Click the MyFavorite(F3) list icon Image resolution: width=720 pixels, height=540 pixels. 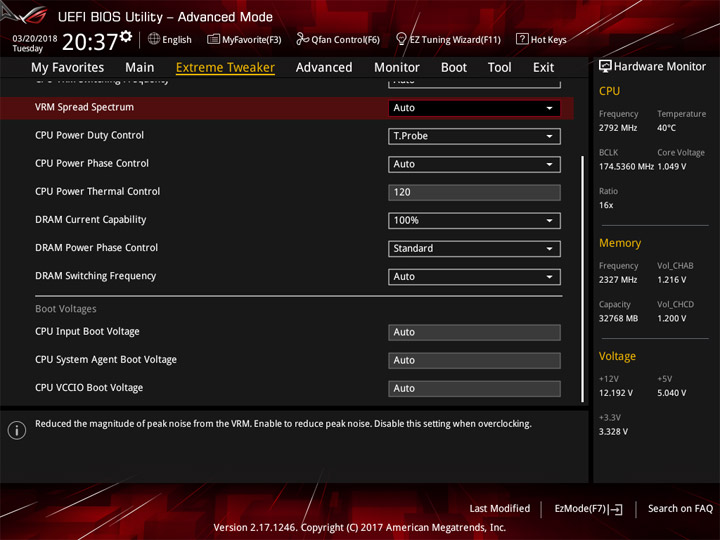pyautogui.click(x=213, y=39)
